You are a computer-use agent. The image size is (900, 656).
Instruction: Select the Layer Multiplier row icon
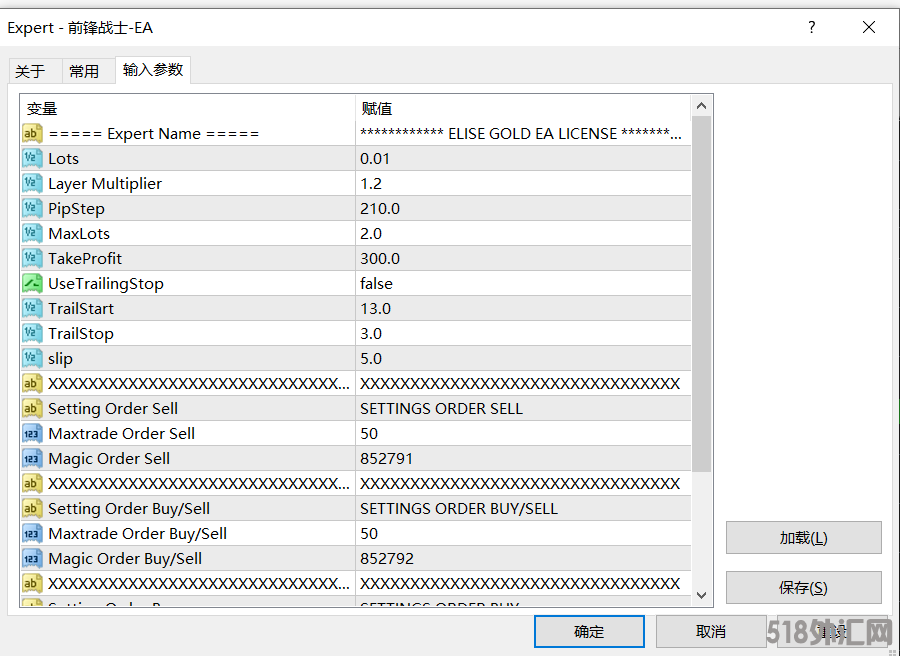[x=32, y=183]
